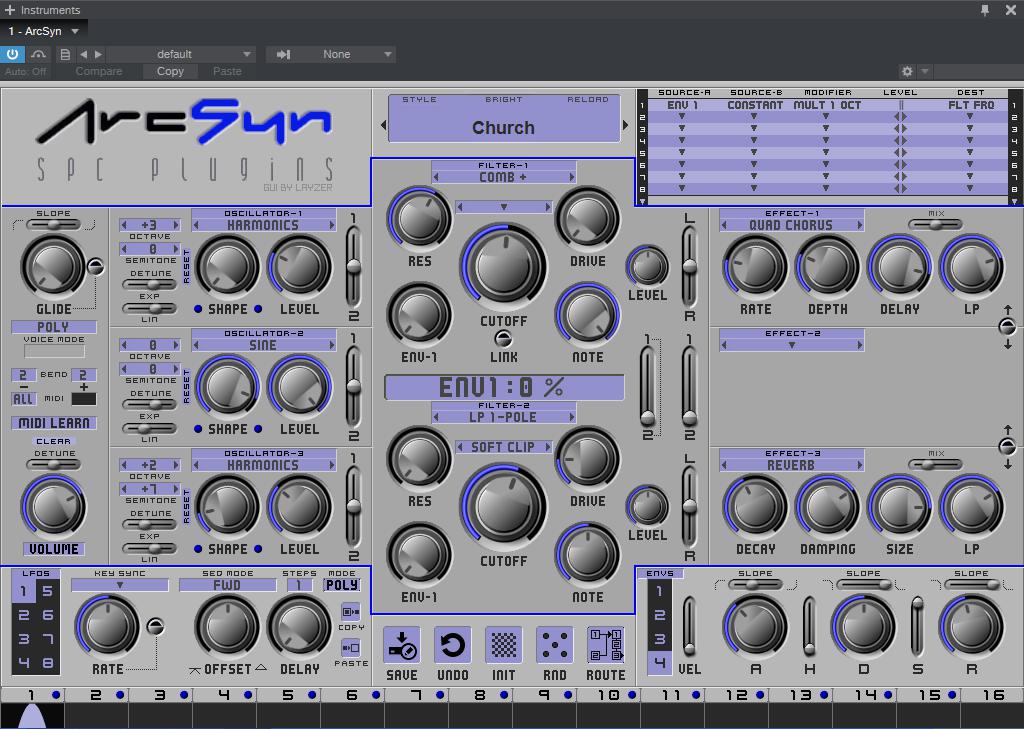Image resolution: width=1024 pixels, height=729 pixels.
Task: Click the Style label in patch display
Action: coord(419,99)
